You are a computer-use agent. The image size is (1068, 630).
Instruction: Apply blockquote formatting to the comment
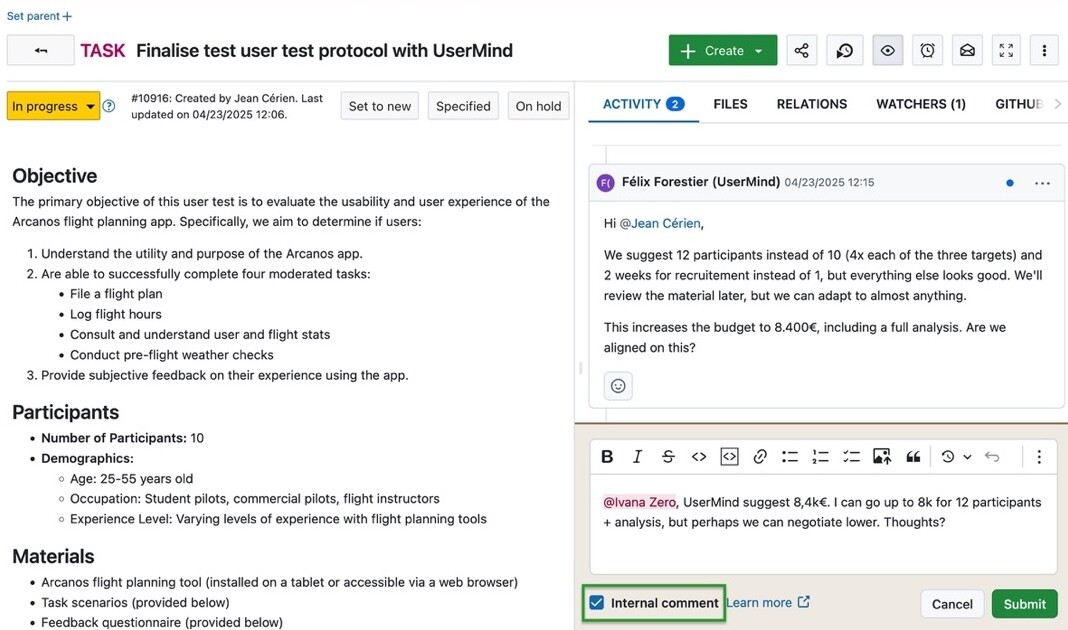(x=912, y=456)
